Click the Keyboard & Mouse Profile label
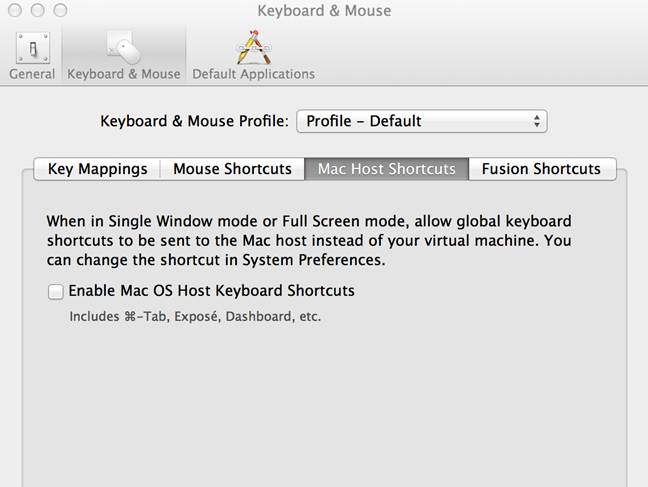This screenshot has height=487, width=648. coord(194,122)
